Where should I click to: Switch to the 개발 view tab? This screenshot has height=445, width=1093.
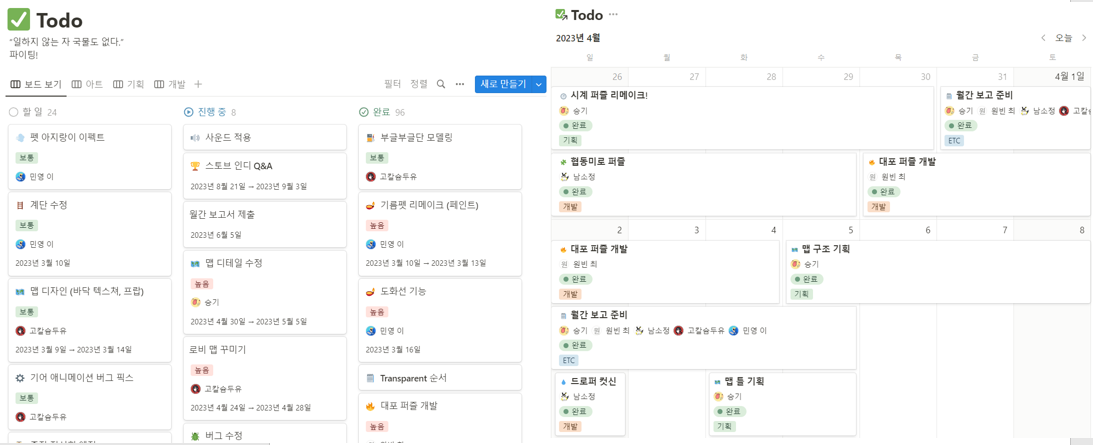pyautogui.click(x=170, y=84)
